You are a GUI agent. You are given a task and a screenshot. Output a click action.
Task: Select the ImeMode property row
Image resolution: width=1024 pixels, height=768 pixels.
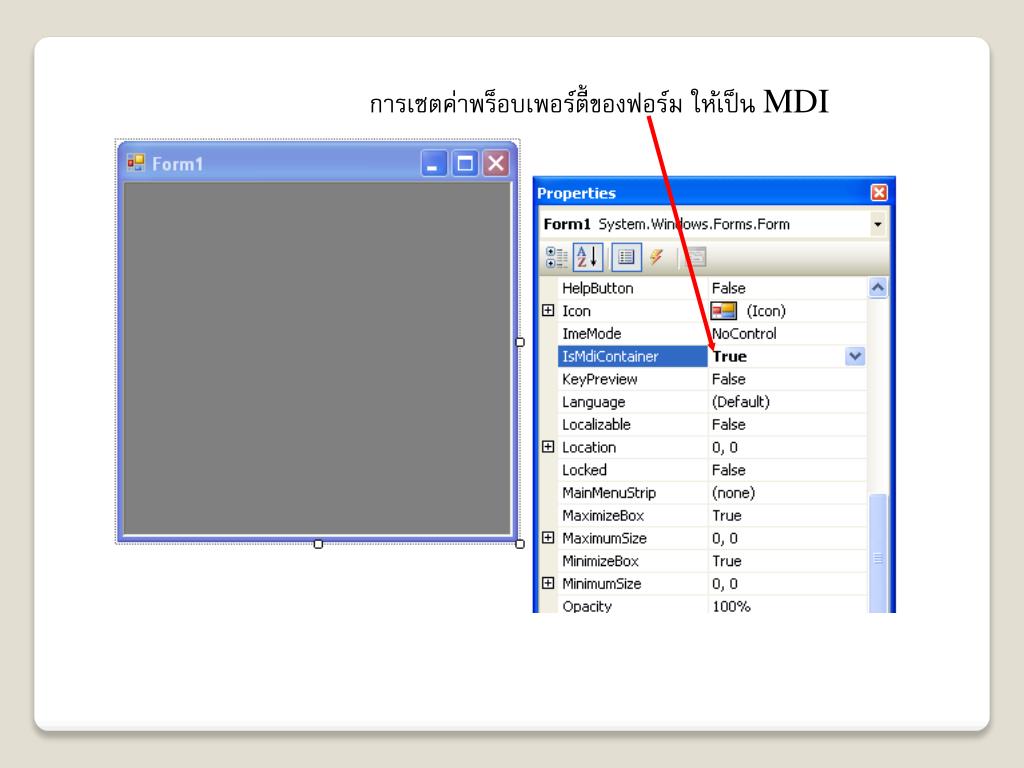(x=712, y=334)
